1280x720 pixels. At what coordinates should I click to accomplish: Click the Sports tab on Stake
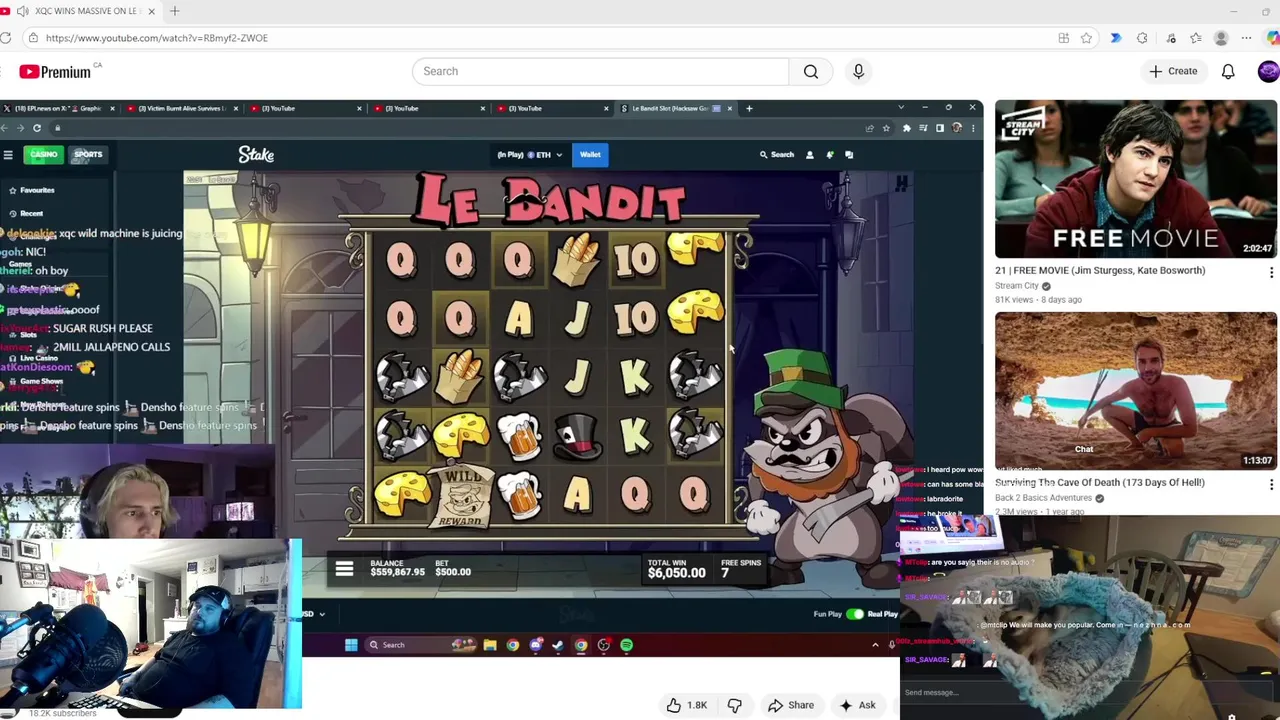[x=88, y=154]
